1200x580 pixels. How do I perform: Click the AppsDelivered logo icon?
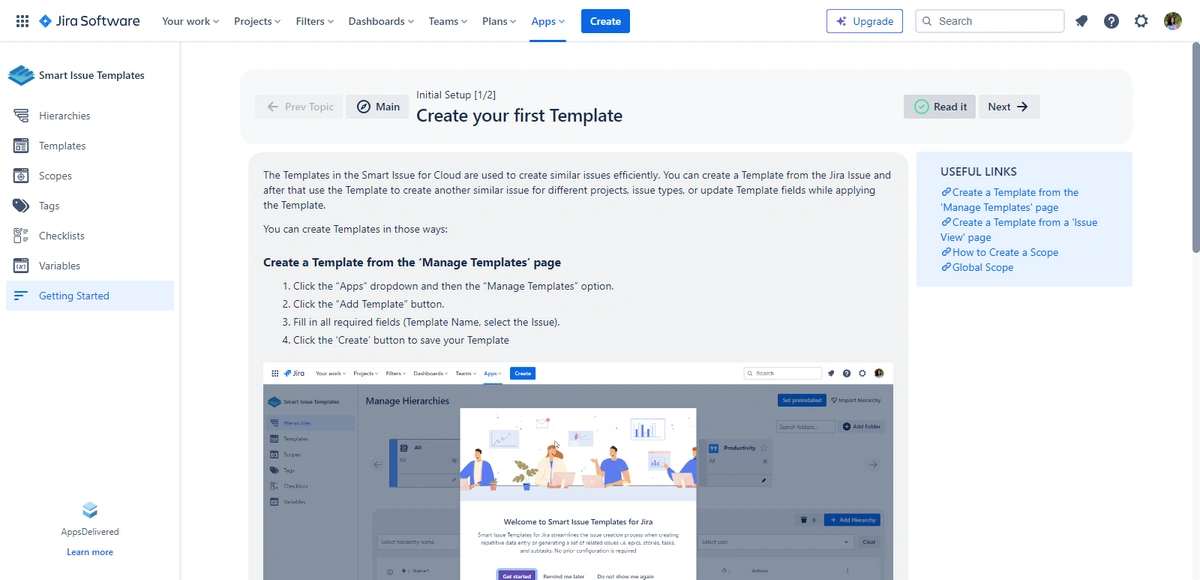(90, 510)
